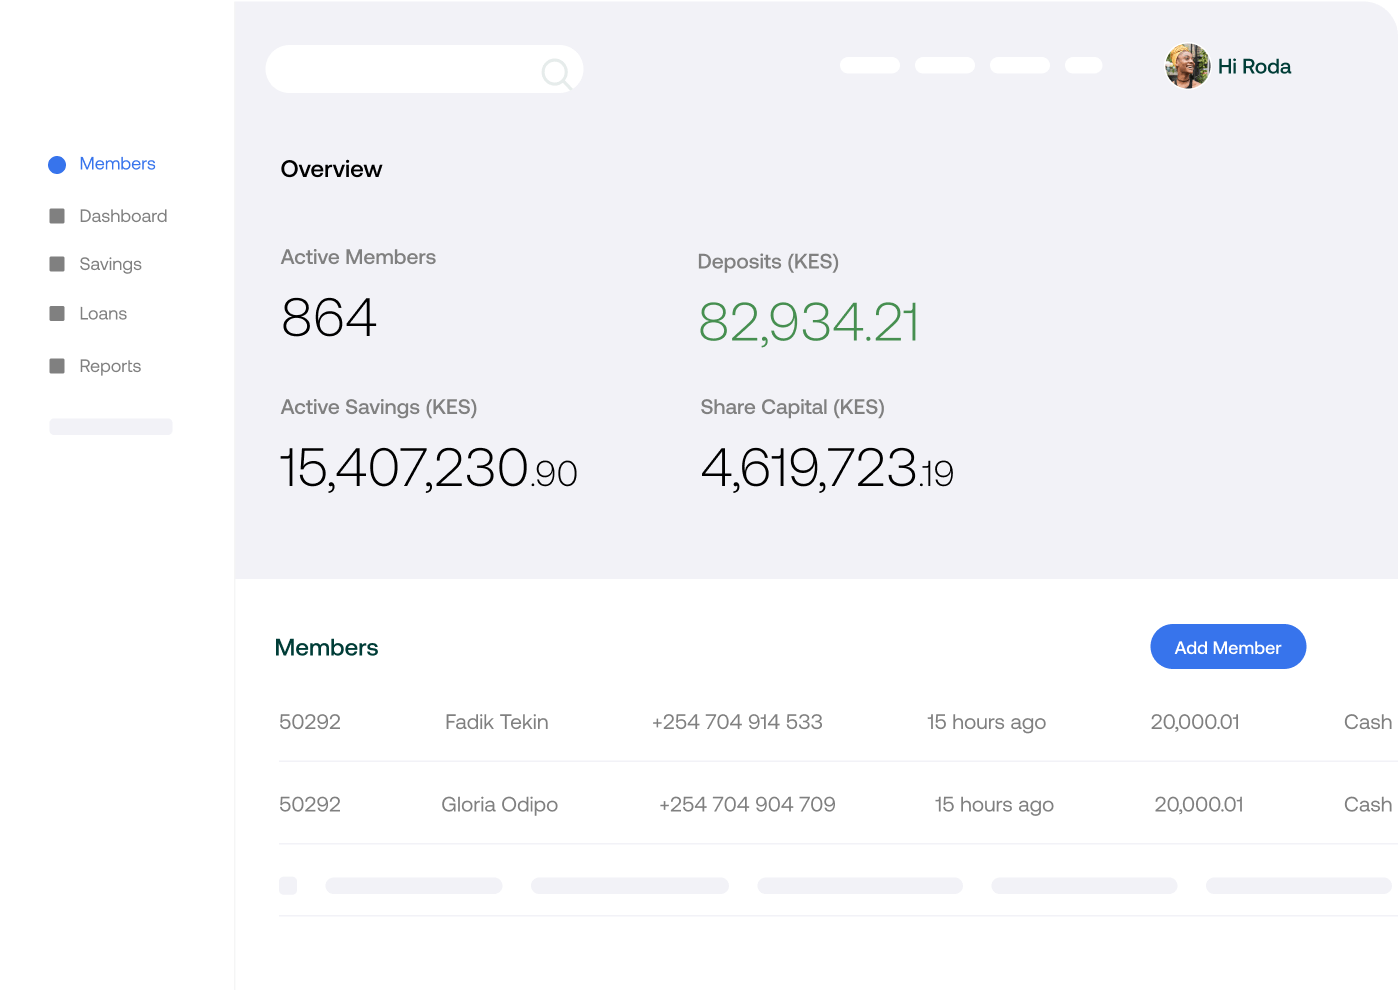
Task: Click Gloria Odipo's phone number
Action: [x=747, y=804]
